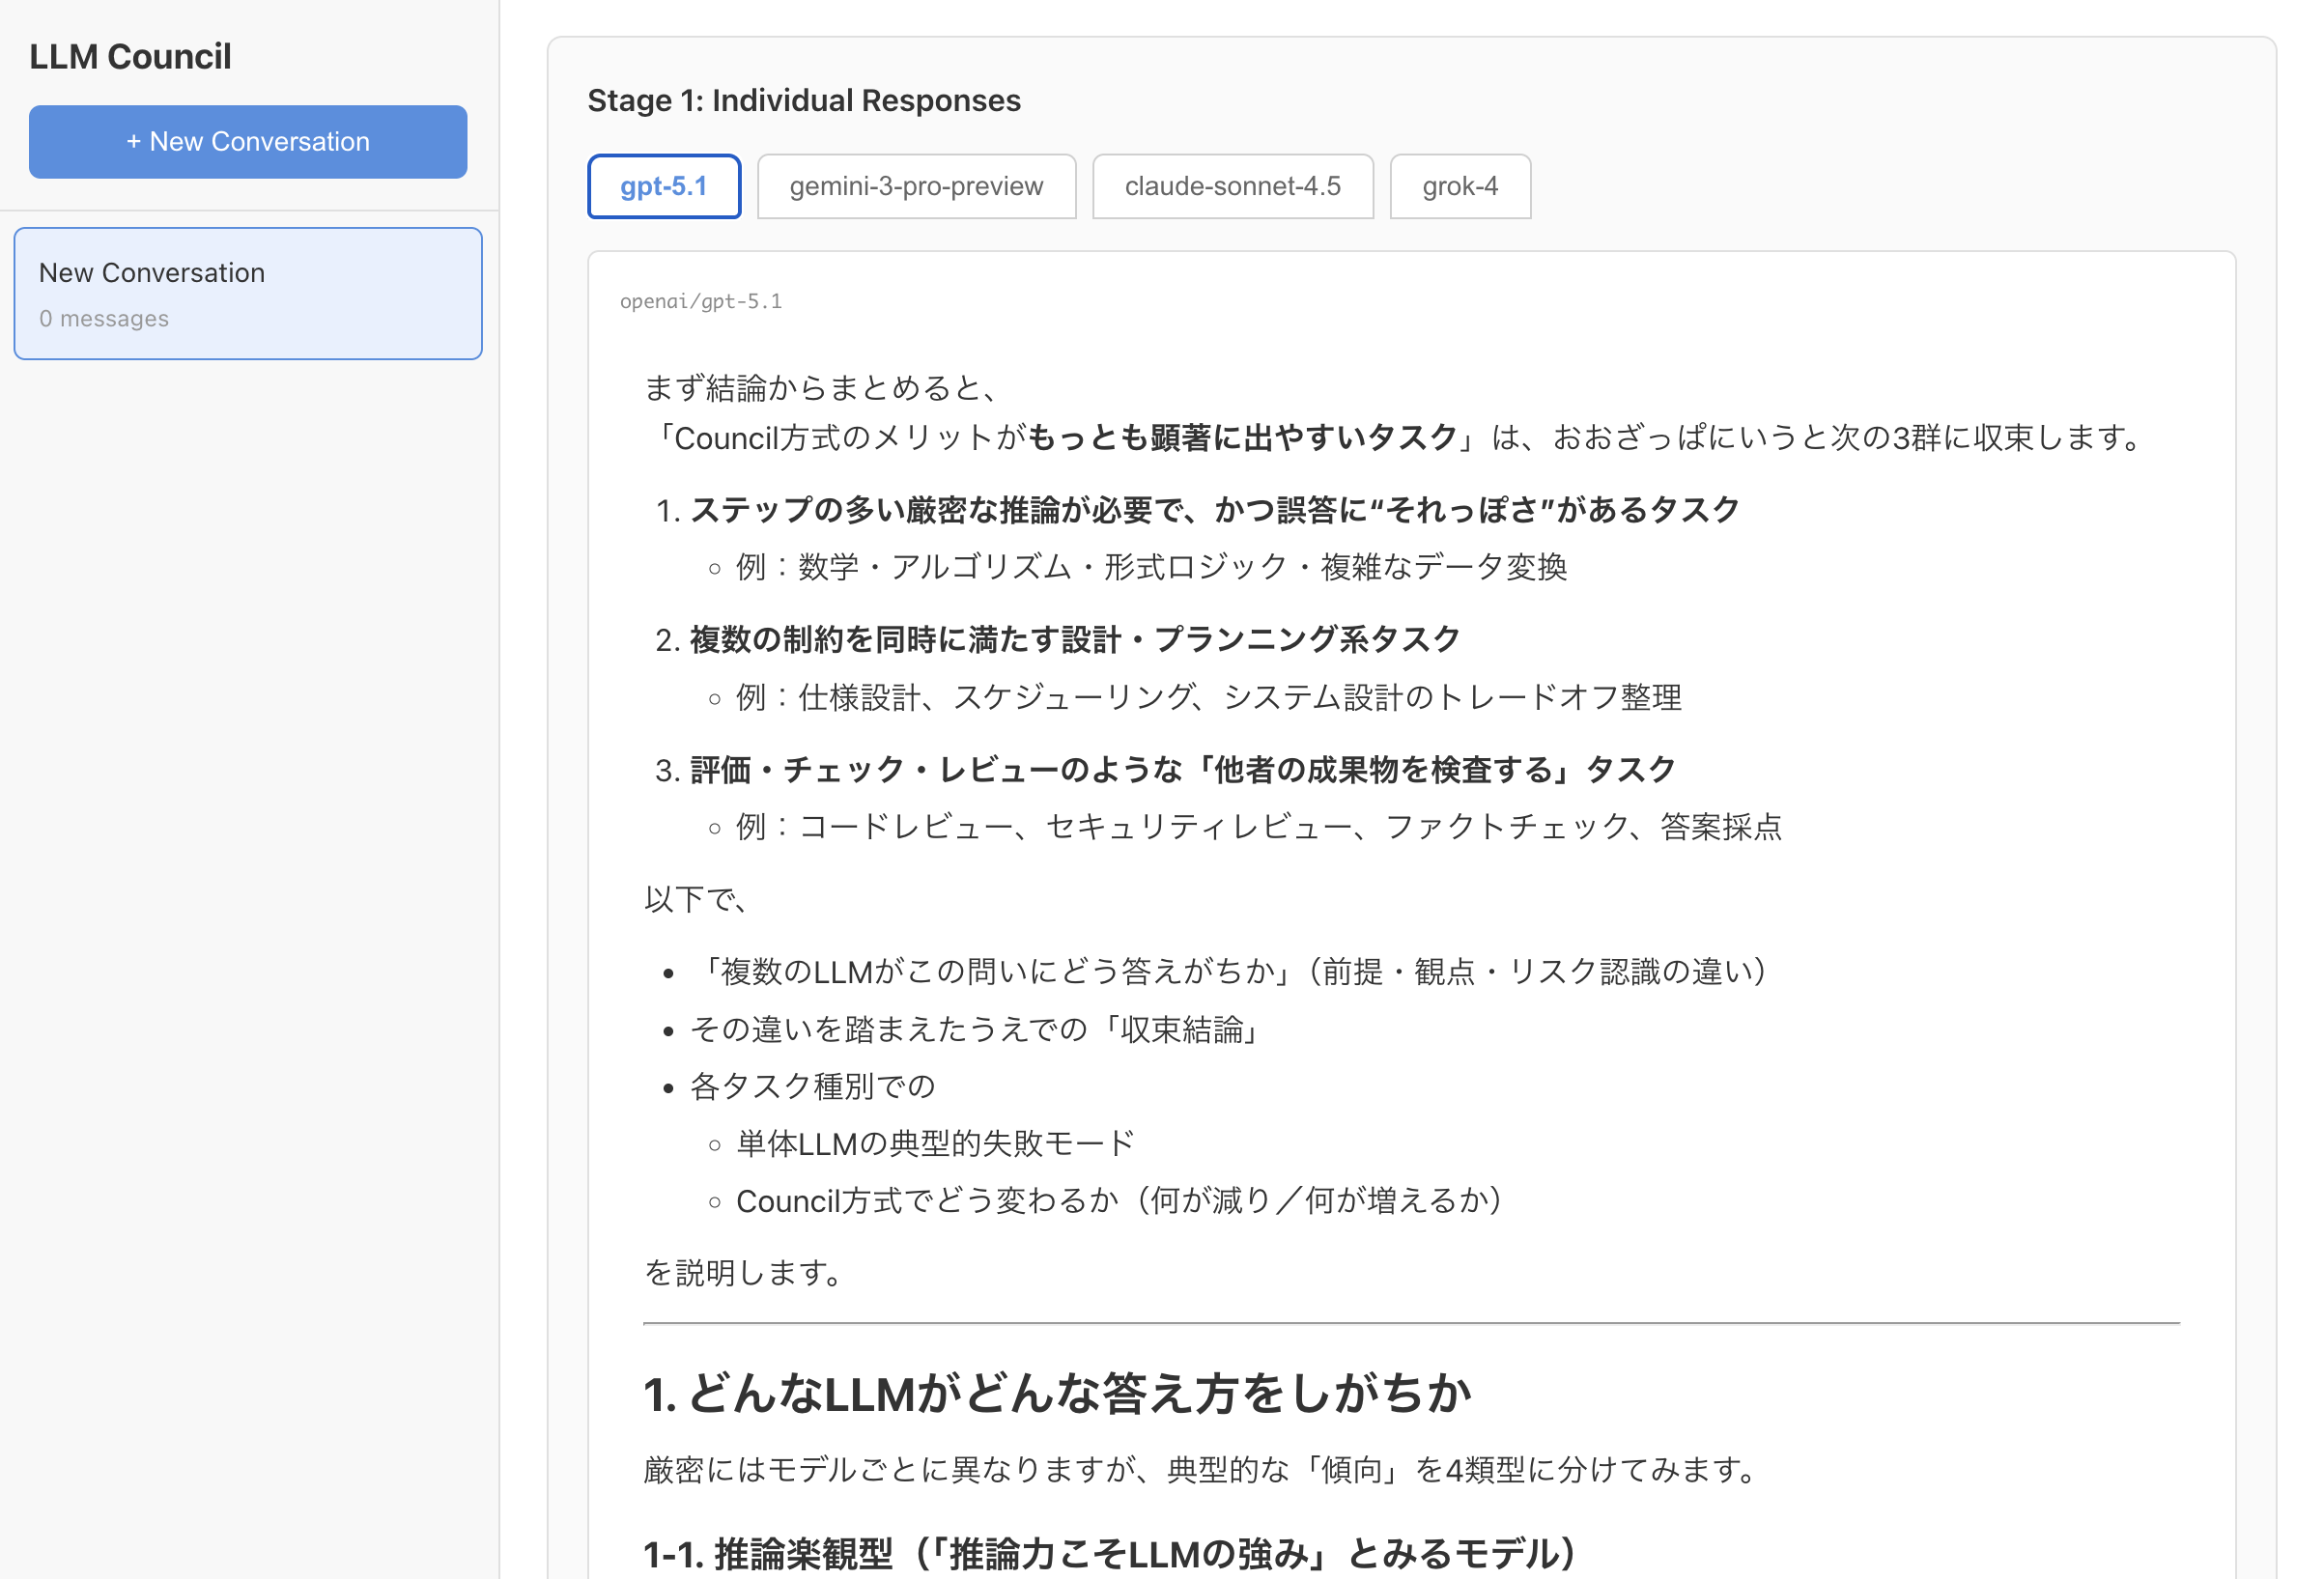
Task: Click the '0 messages' label in the sidebar
Action: pyautogui.click(x=104, y=318)
